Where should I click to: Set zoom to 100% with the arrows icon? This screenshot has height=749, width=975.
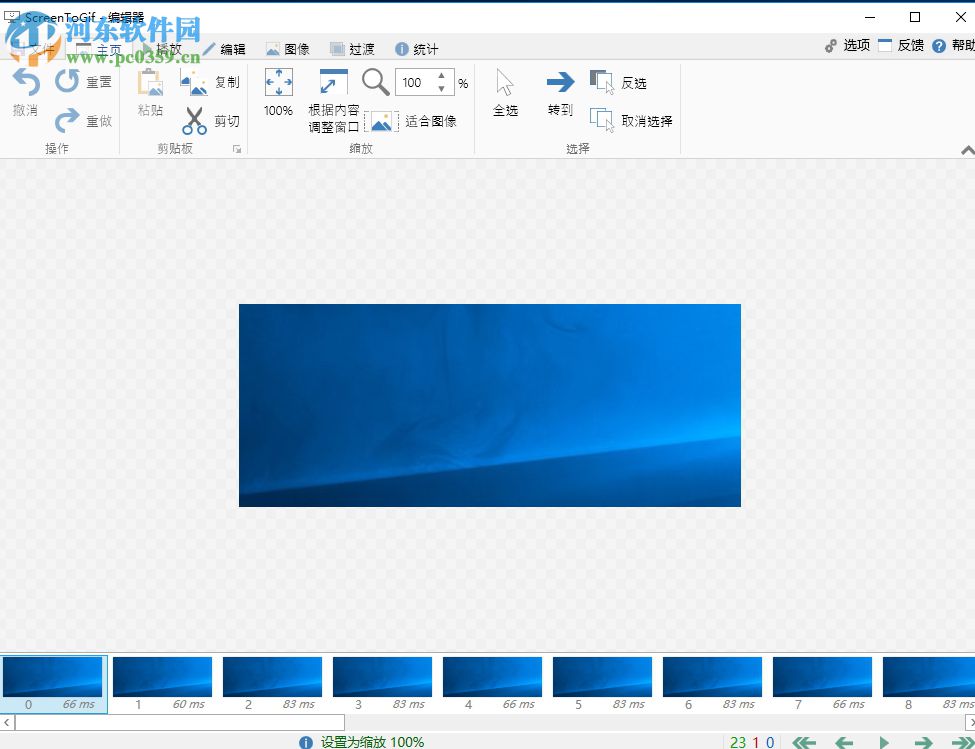click(277, 95)
